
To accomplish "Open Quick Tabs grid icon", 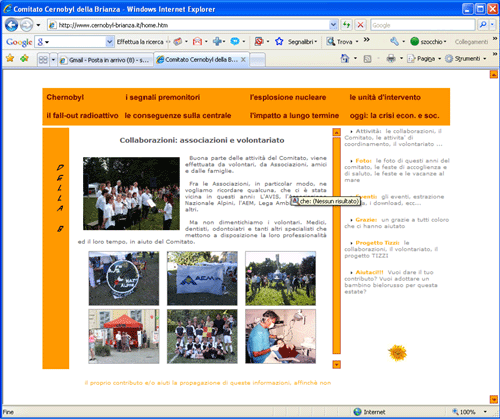I will [43, 60].
